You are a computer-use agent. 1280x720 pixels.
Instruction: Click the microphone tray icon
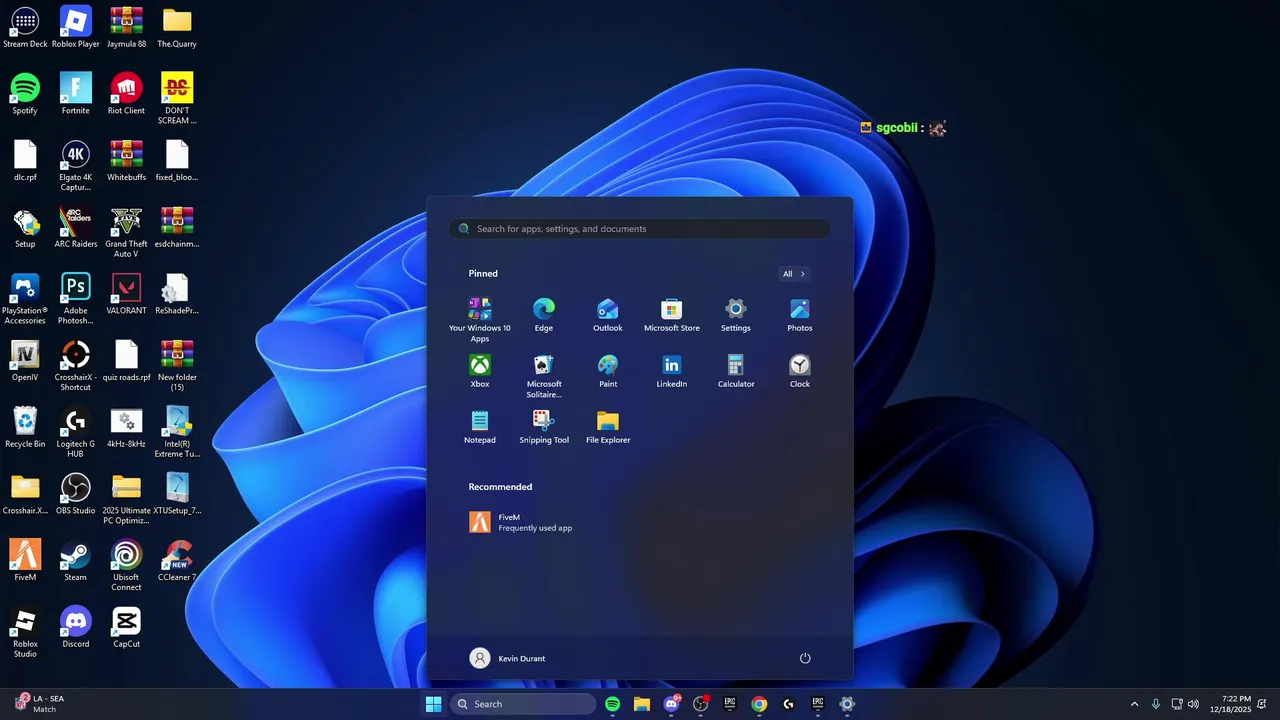tap(1156, 704)
